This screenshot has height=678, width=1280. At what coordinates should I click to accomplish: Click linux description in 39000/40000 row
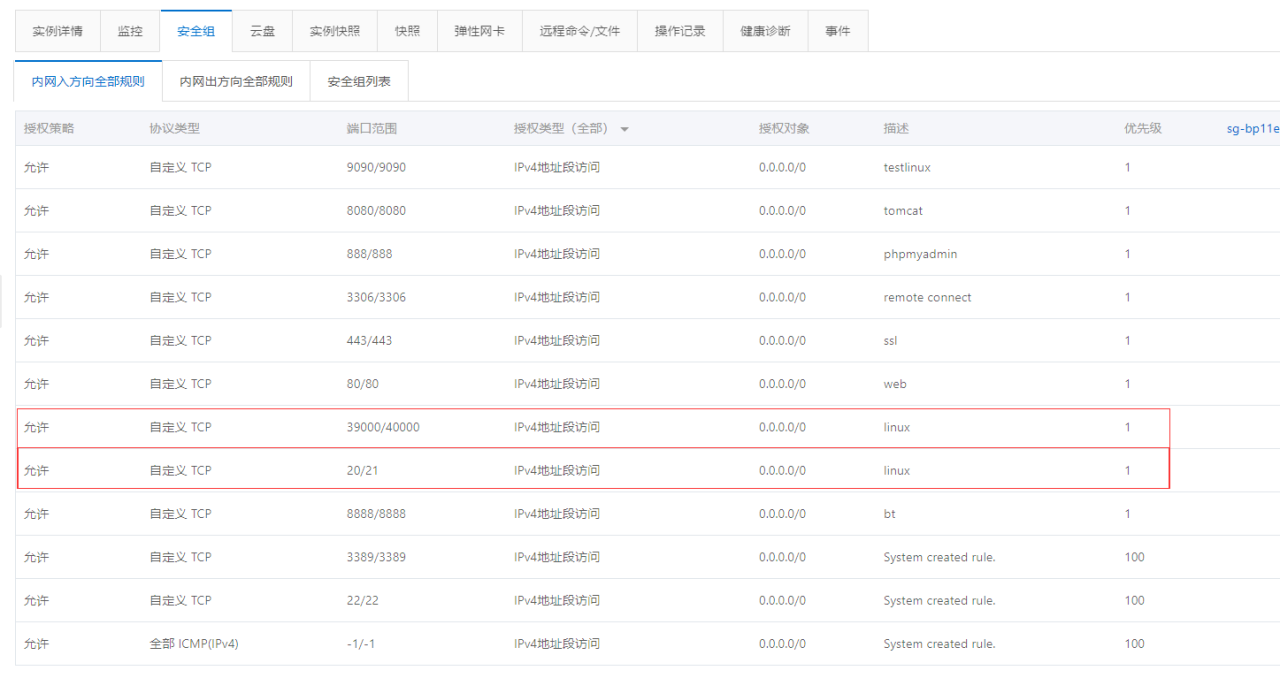[x=897, y=427]
